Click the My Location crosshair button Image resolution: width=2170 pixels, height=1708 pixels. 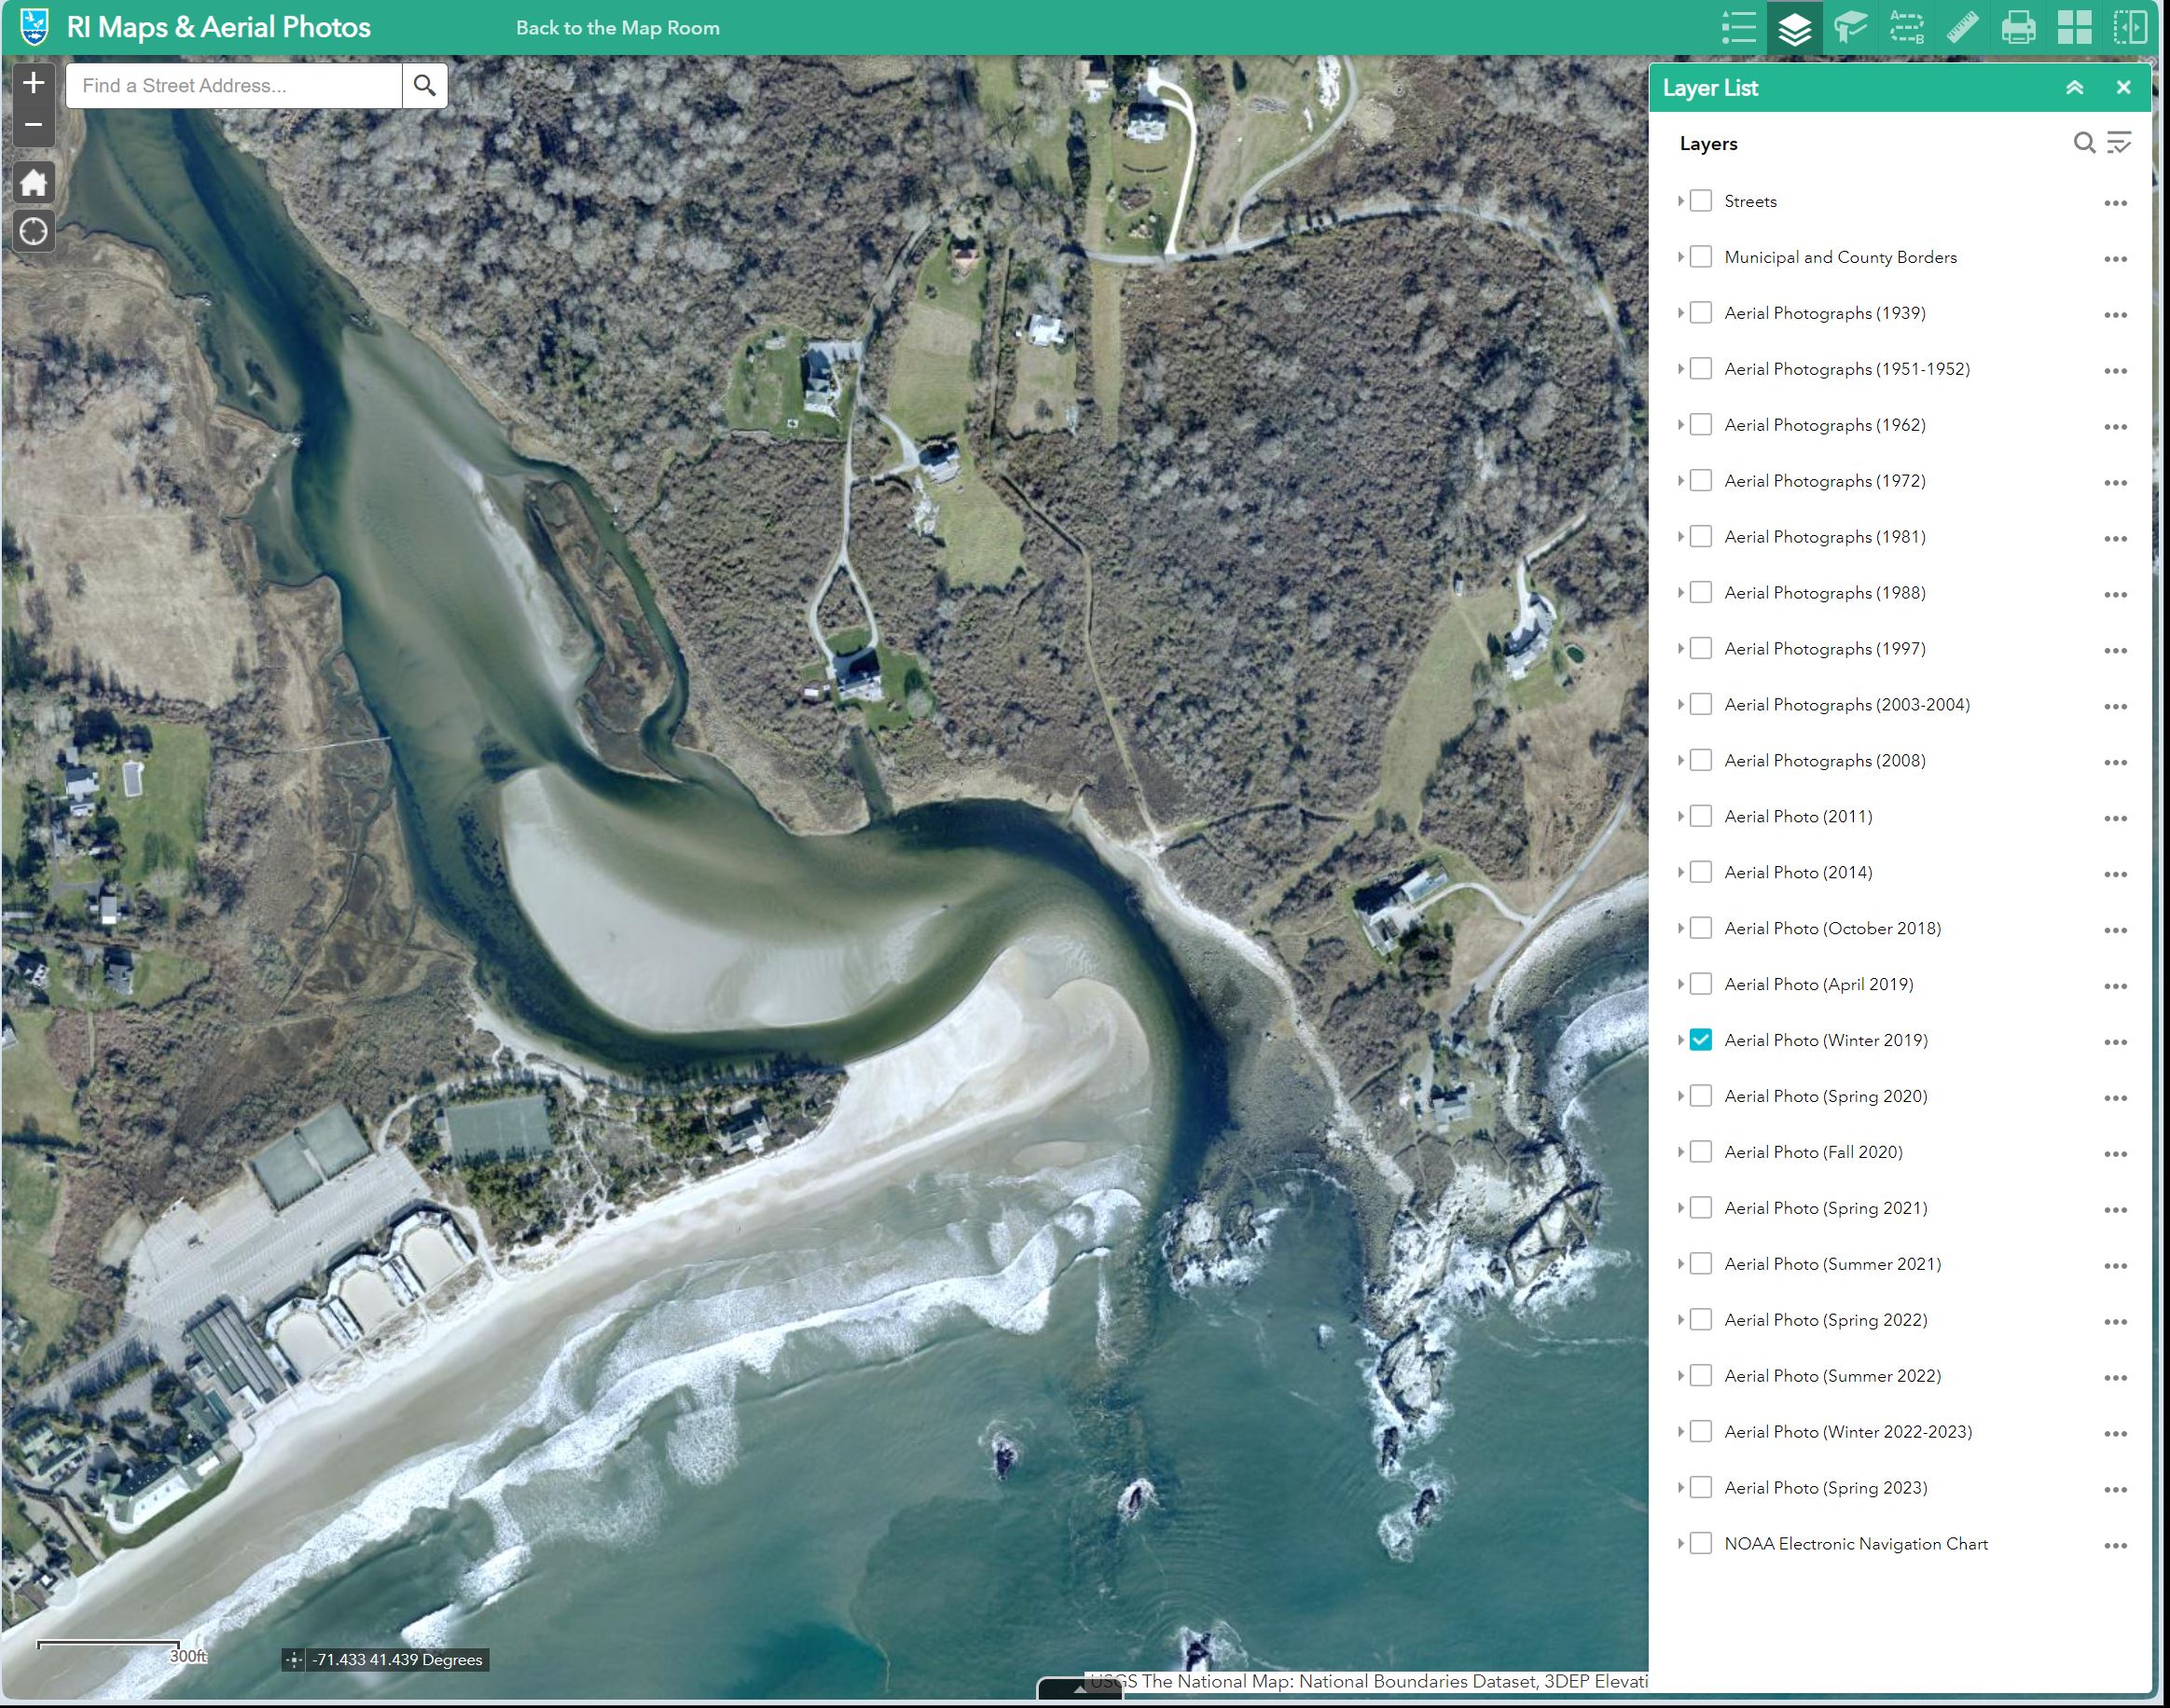pyautogui.click(x=33, y=231)
